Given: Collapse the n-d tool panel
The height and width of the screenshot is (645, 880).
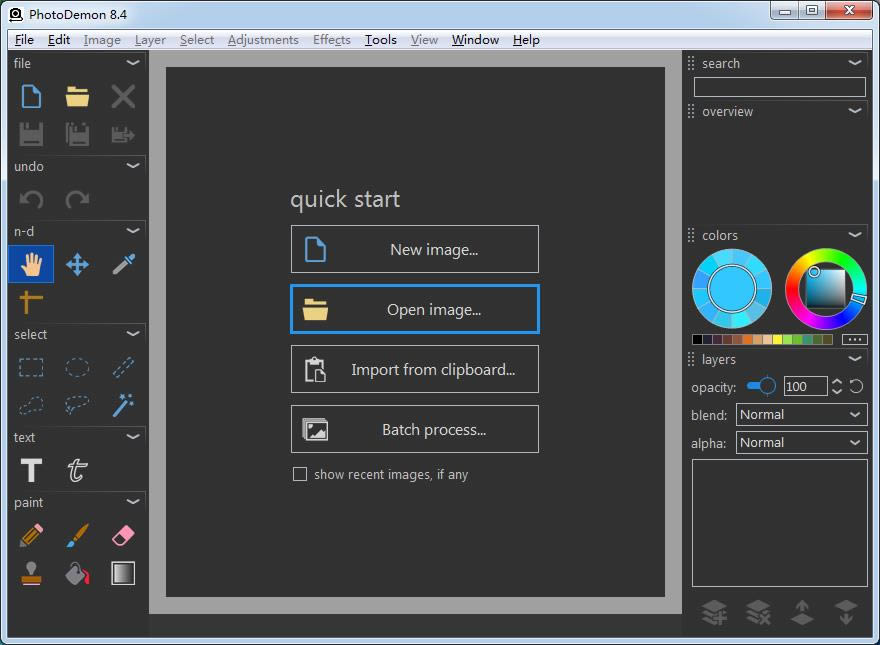Looking at the screenshot, I should tap(133, 231).
